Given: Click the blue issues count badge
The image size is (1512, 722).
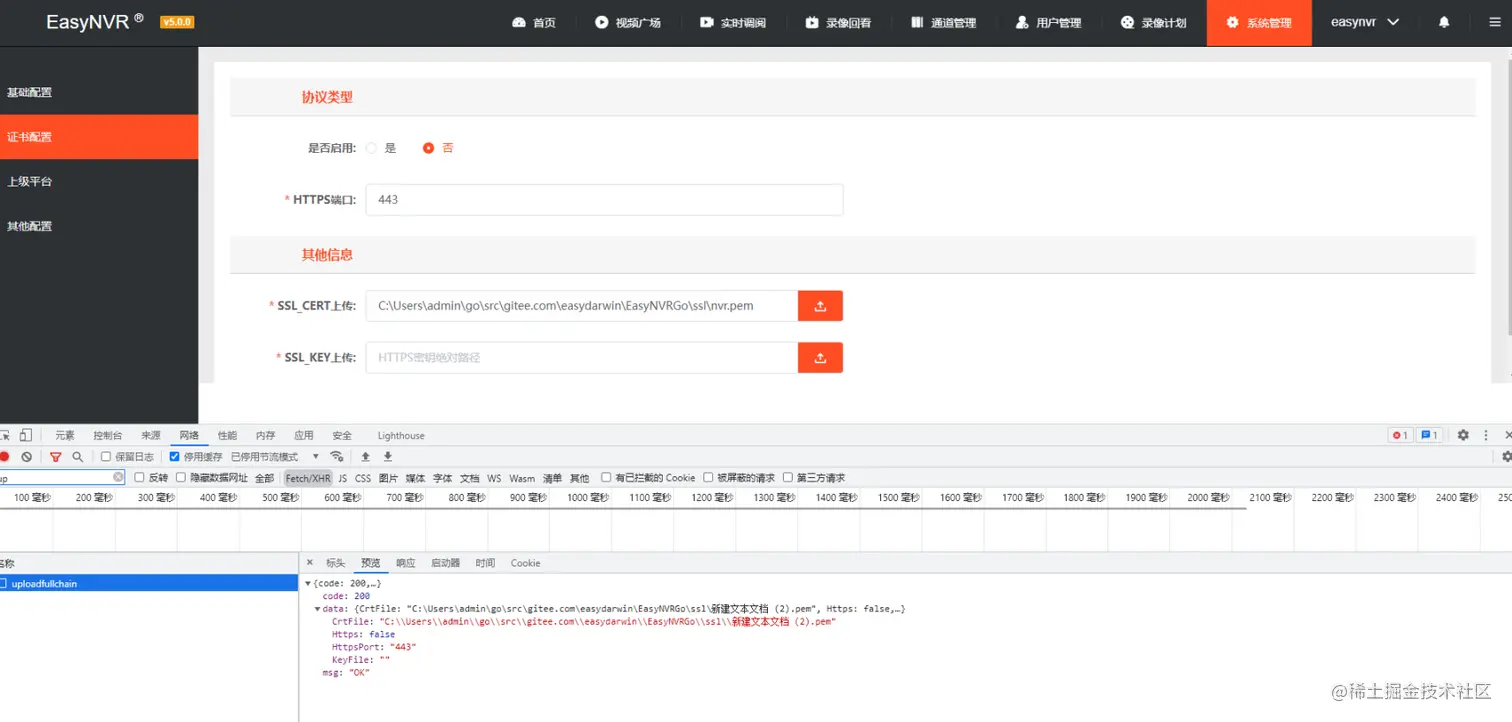Looking at the screenshot, I should coord(1430,435).
